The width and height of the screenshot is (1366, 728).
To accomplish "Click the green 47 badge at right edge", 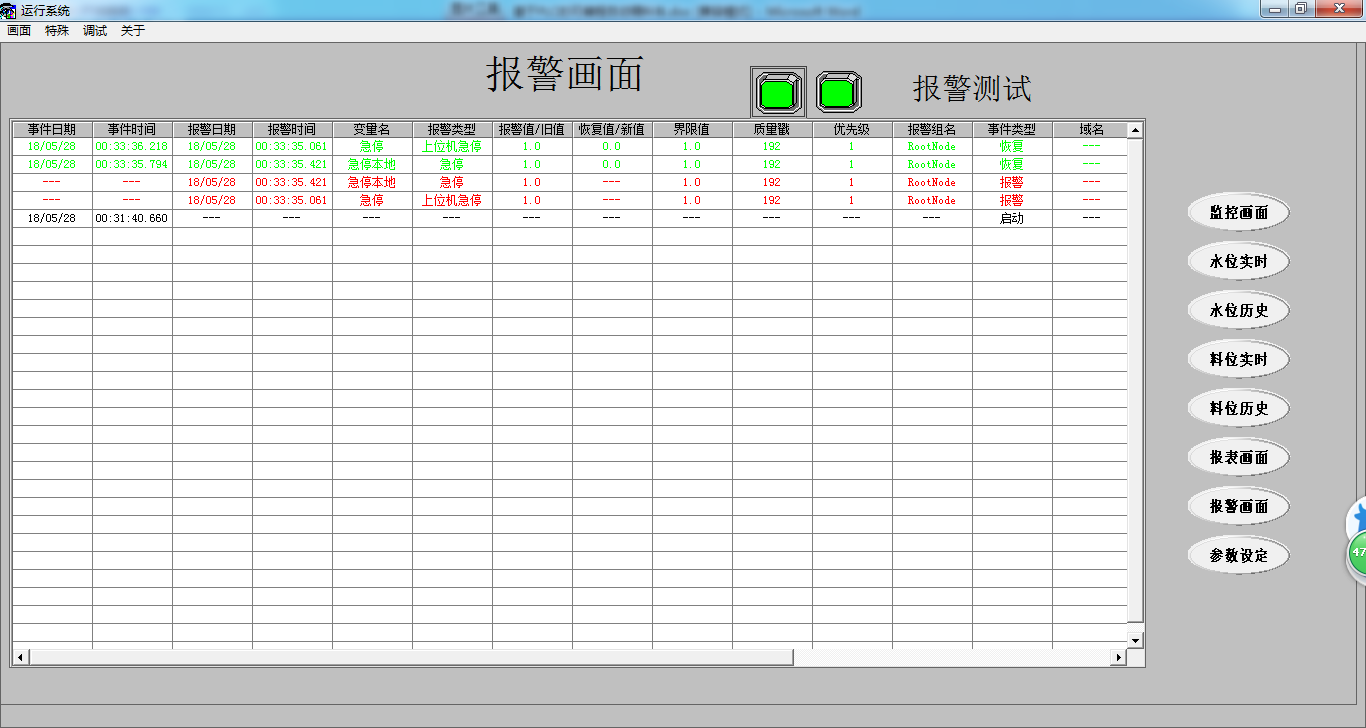I will pos(1357,553).
